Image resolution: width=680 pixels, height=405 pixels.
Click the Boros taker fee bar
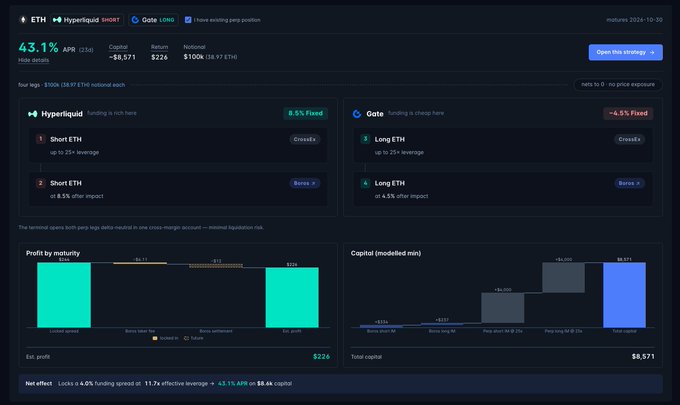(140, 263)
